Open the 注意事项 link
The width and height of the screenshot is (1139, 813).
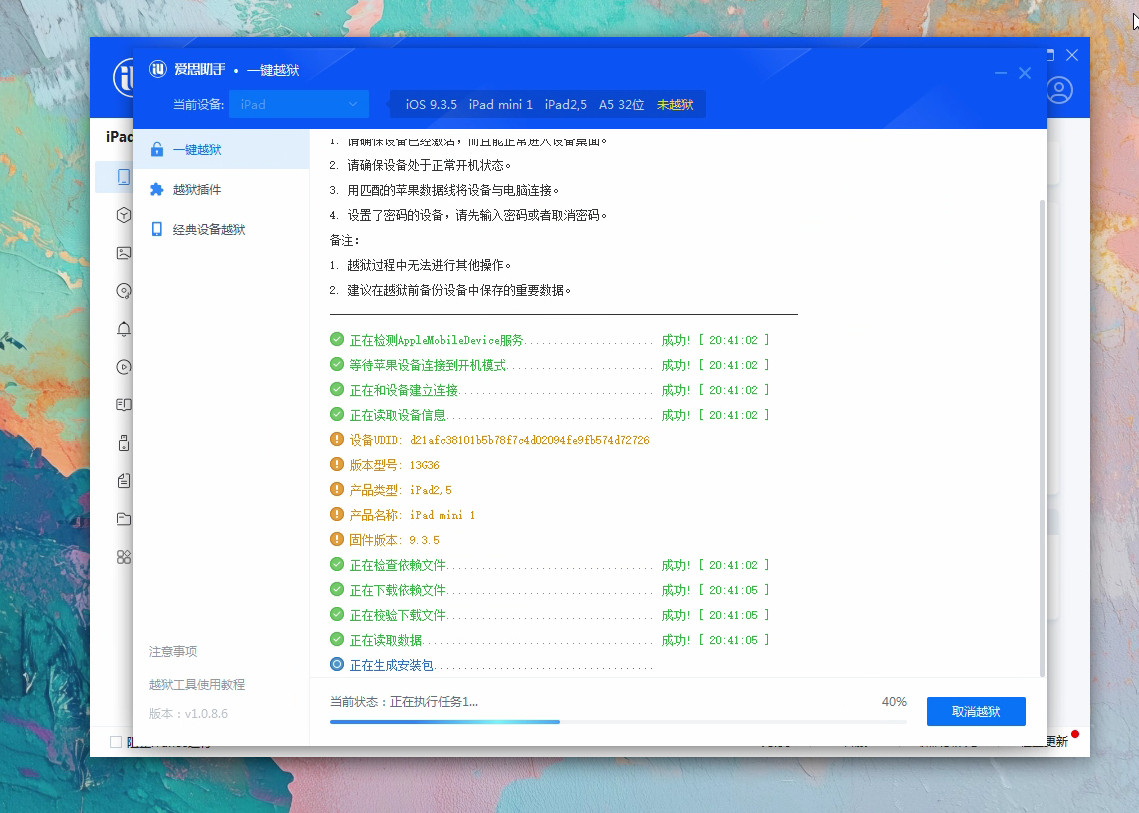173,652
